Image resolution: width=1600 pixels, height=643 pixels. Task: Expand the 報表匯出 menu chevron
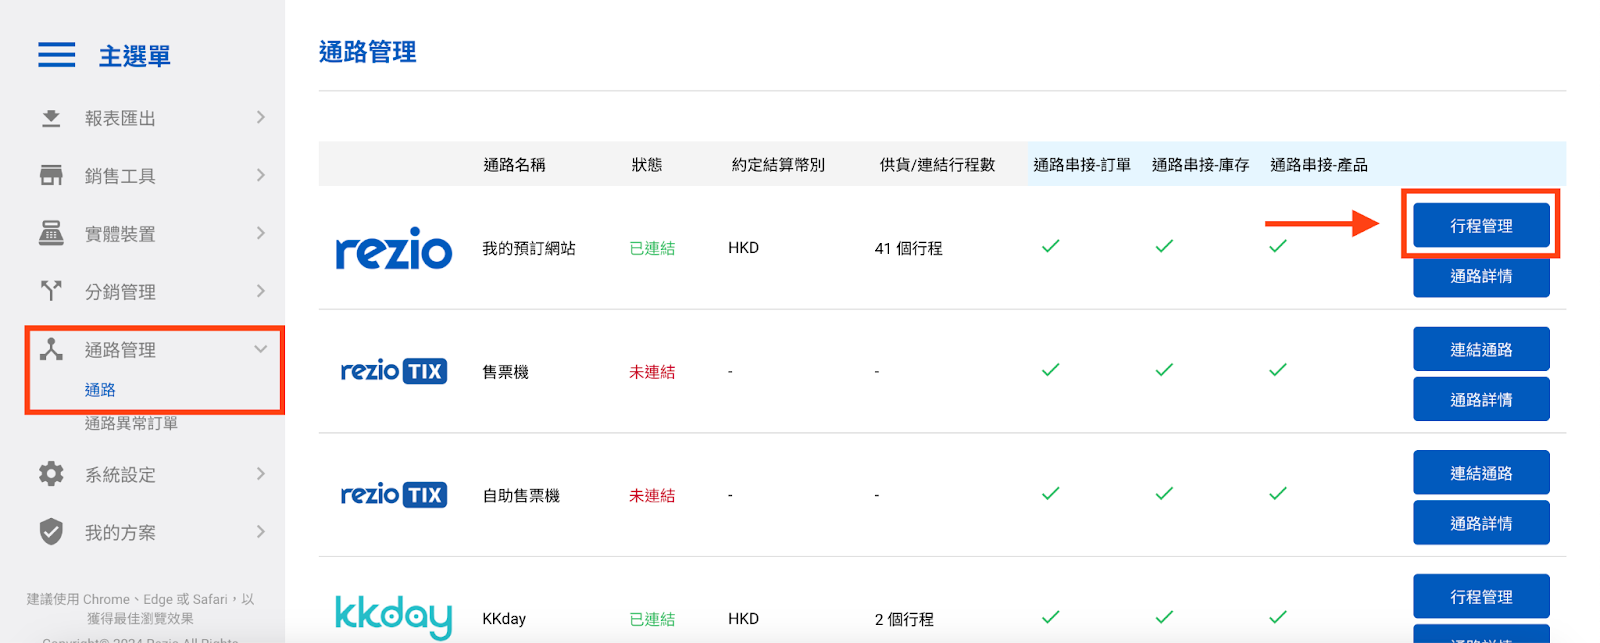(261, 118)
